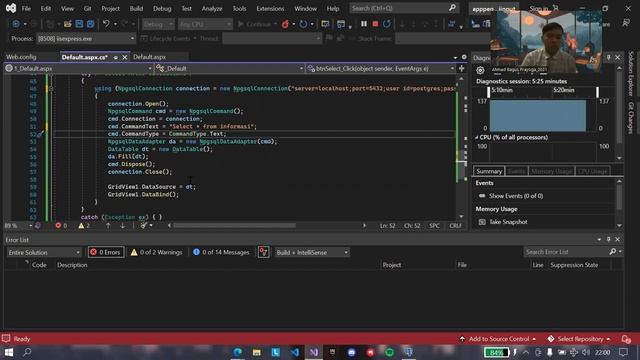The width and height of the screenshot is (640, 360).
Task: Open the Entire Solution scope dropdown
Action: pos(44,253)
